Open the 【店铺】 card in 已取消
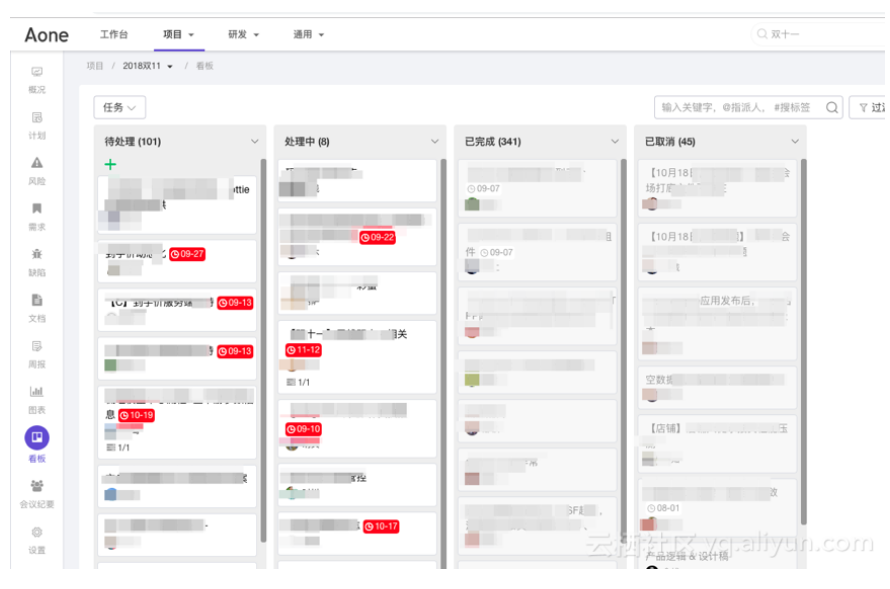Screen dimensions: 890x589 tap(717, 444)
